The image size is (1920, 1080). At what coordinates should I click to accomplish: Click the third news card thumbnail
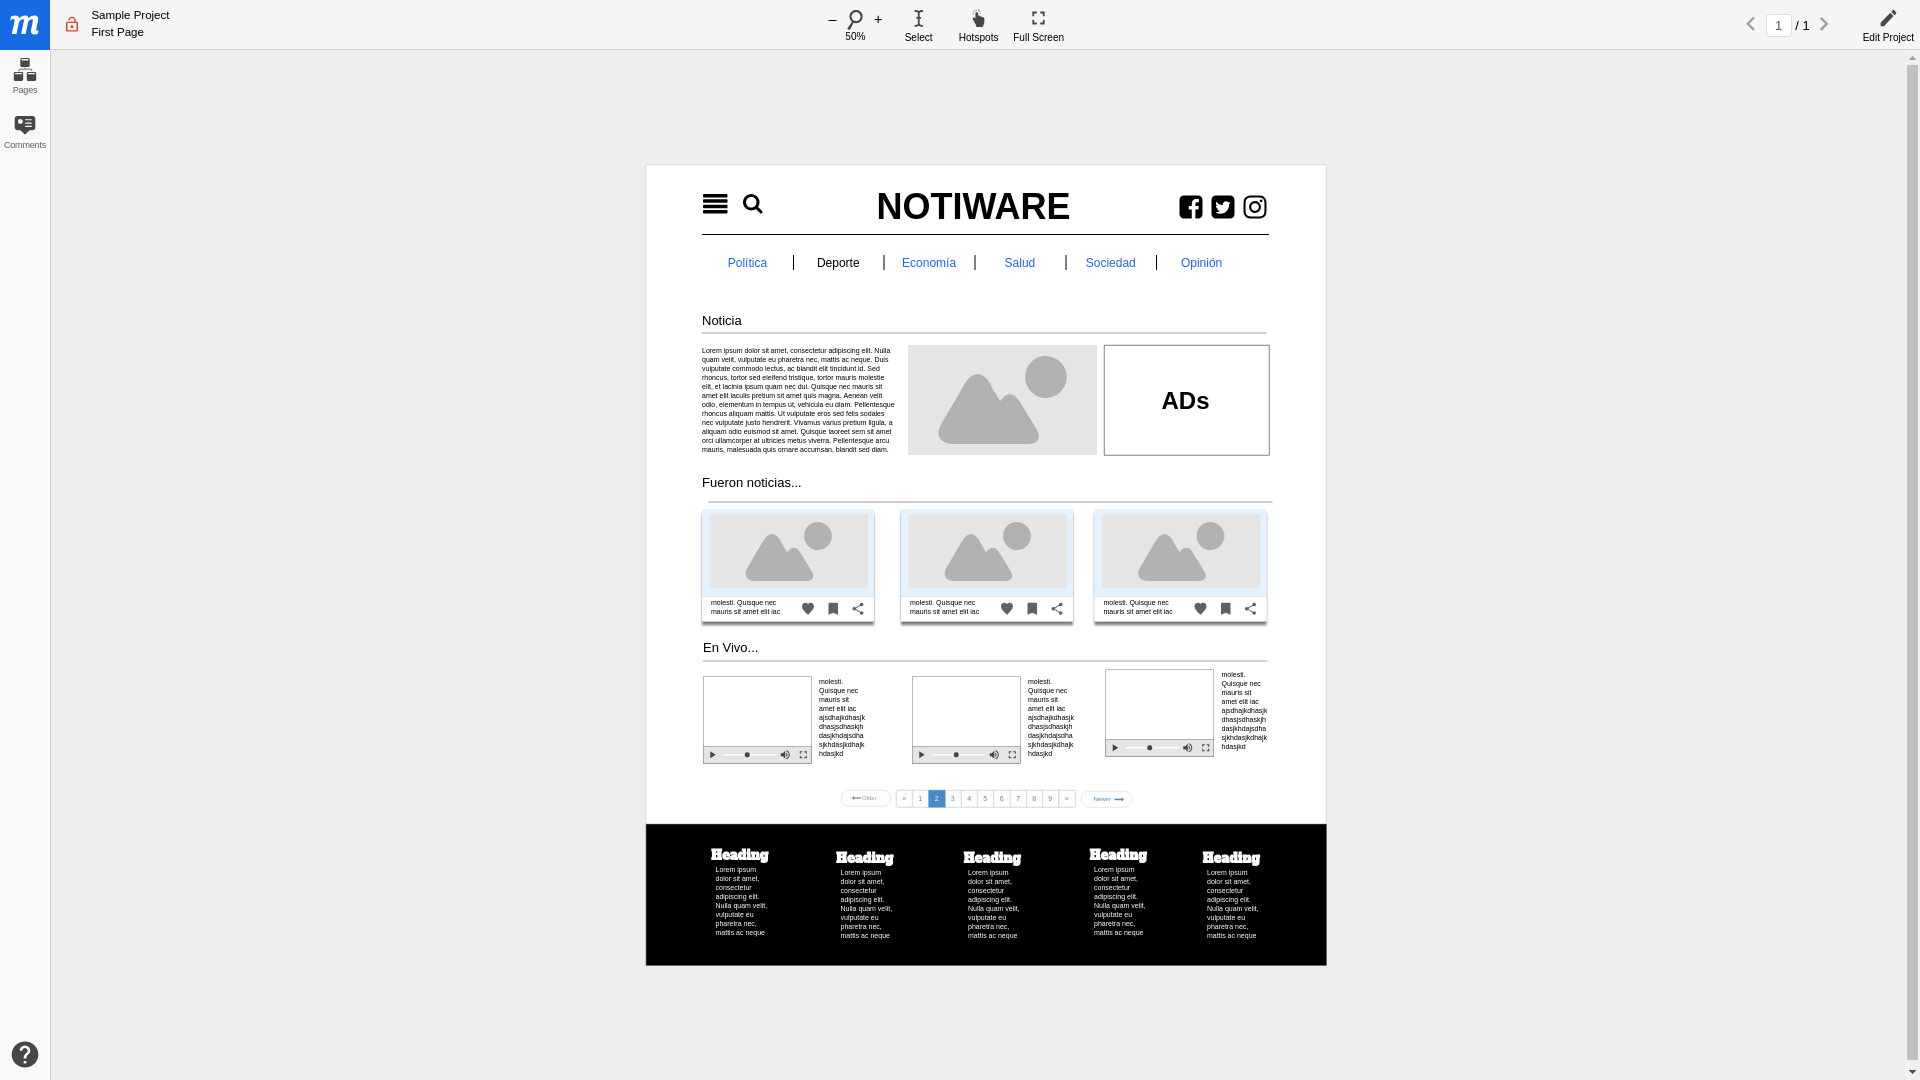coord(1181,552)
